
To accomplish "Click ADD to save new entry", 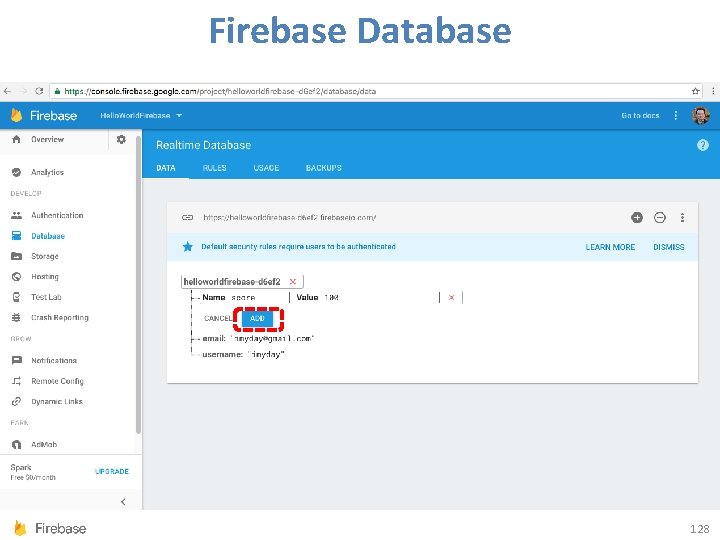I will 258,318.
